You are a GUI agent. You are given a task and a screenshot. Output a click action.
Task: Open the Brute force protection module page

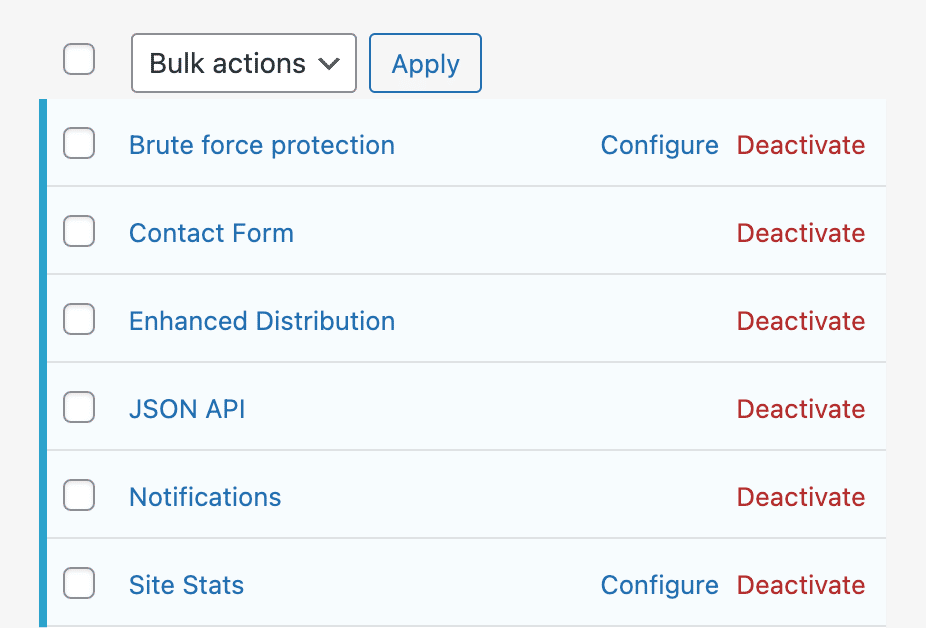[261, 145]
